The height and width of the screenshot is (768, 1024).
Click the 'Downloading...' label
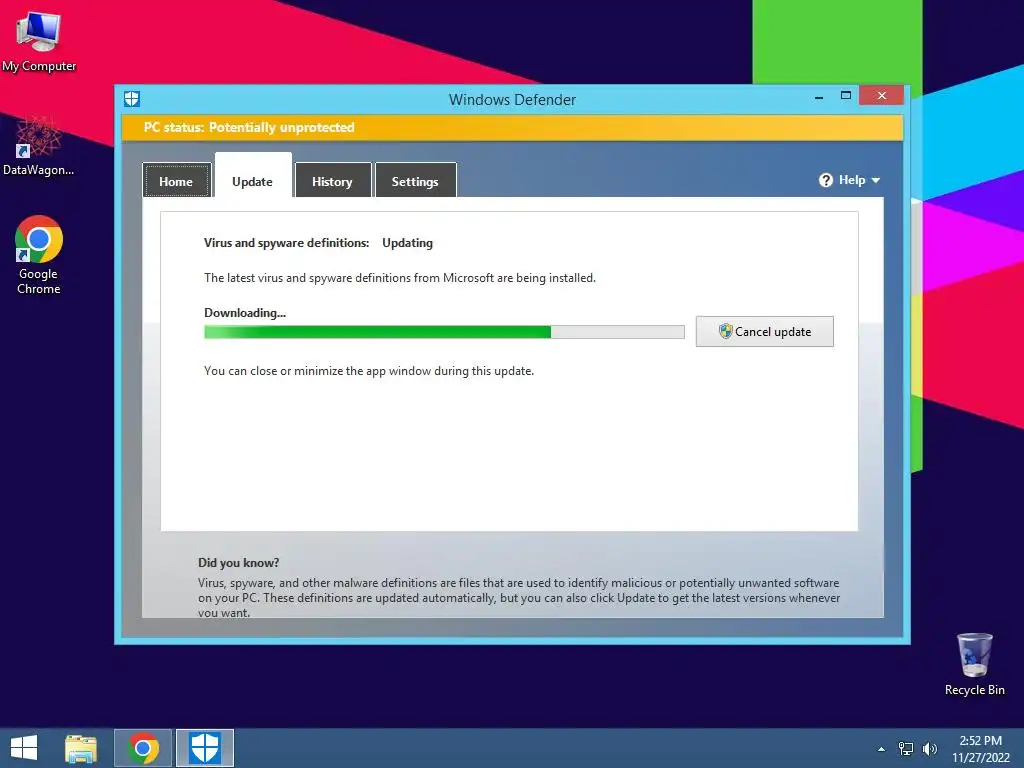click(x=245, y=313)
